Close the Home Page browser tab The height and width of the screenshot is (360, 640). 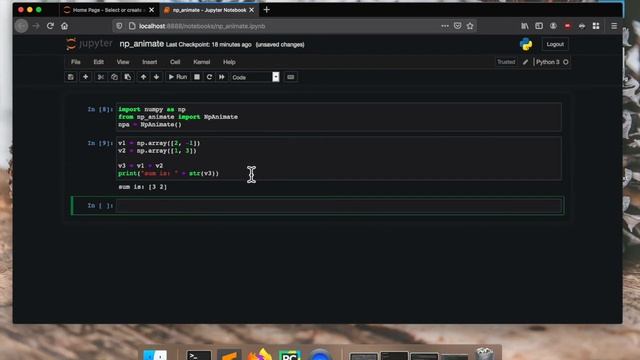click(152, 10)
